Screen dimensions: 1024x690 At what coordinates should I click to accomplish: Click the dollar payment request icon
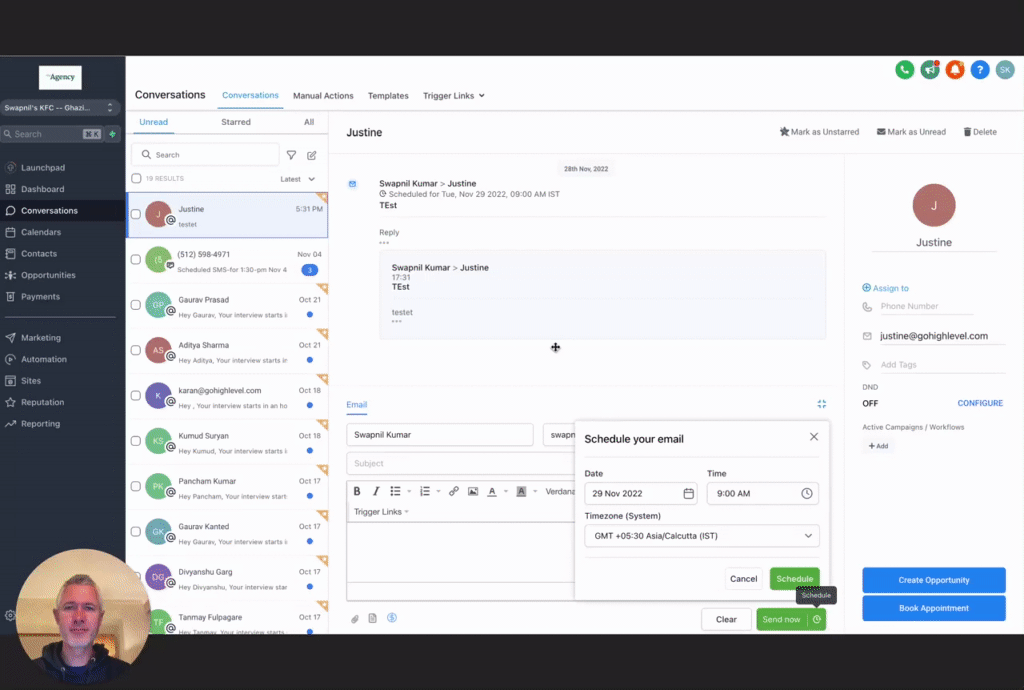click(x=392, y=618)
